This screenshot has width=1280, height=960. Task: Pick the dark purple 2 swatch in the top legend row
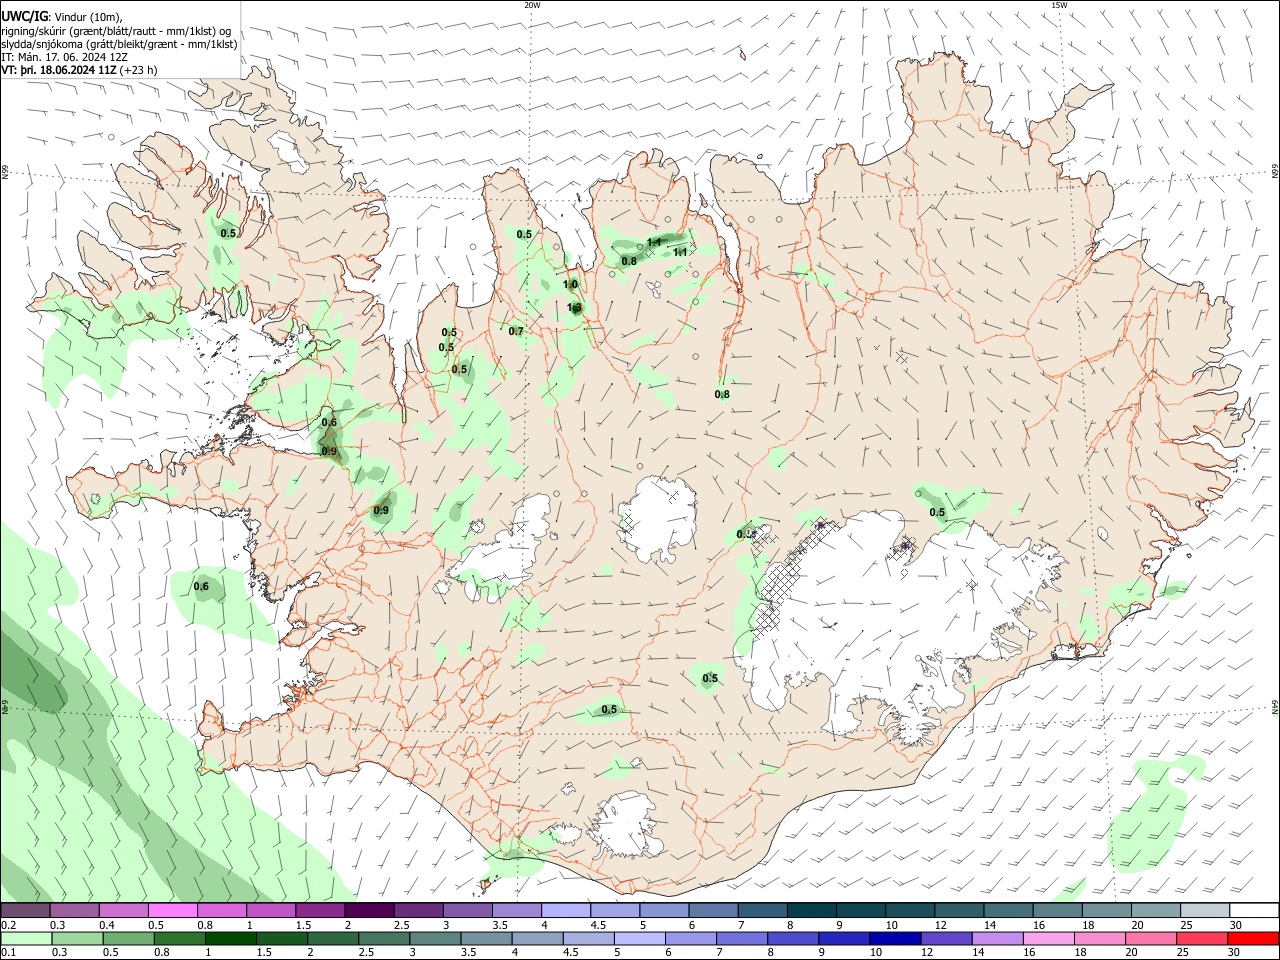tap(368, 911)
